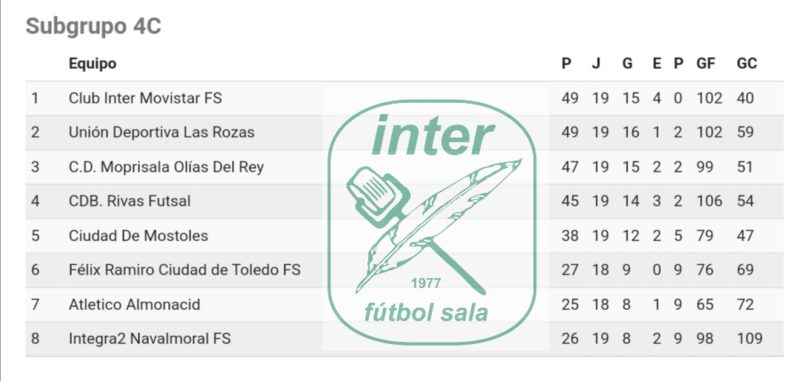
Task: Click 109 goals against for Navalmoral
Action: pyautogui.click(x=749, y=339)
